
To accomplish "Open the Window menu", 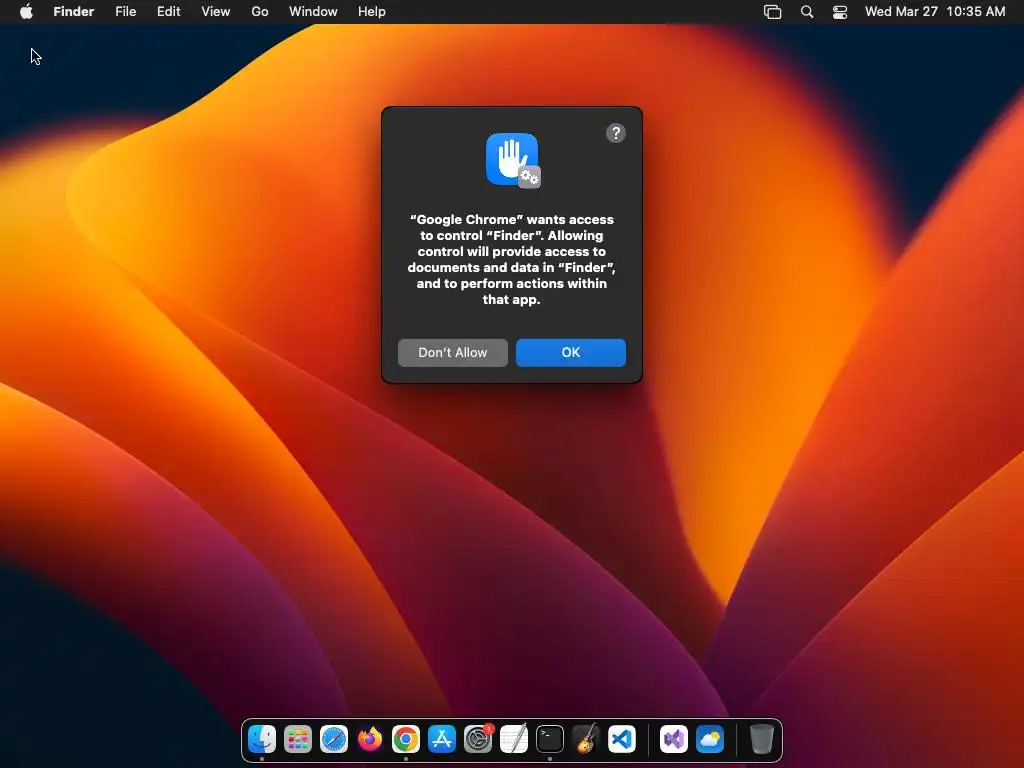I will (313, 12).
